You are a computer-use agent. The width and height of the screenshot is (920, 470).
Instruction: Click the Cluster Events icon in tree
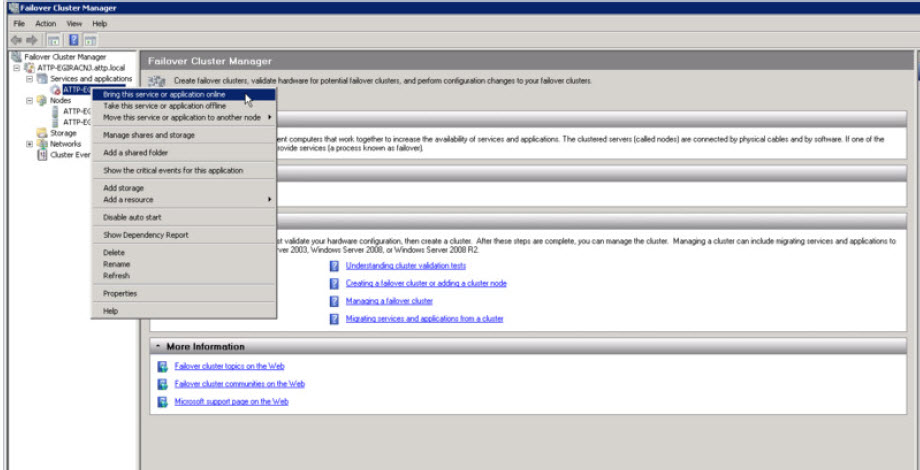pyautogui.click(x=42, y=155)
